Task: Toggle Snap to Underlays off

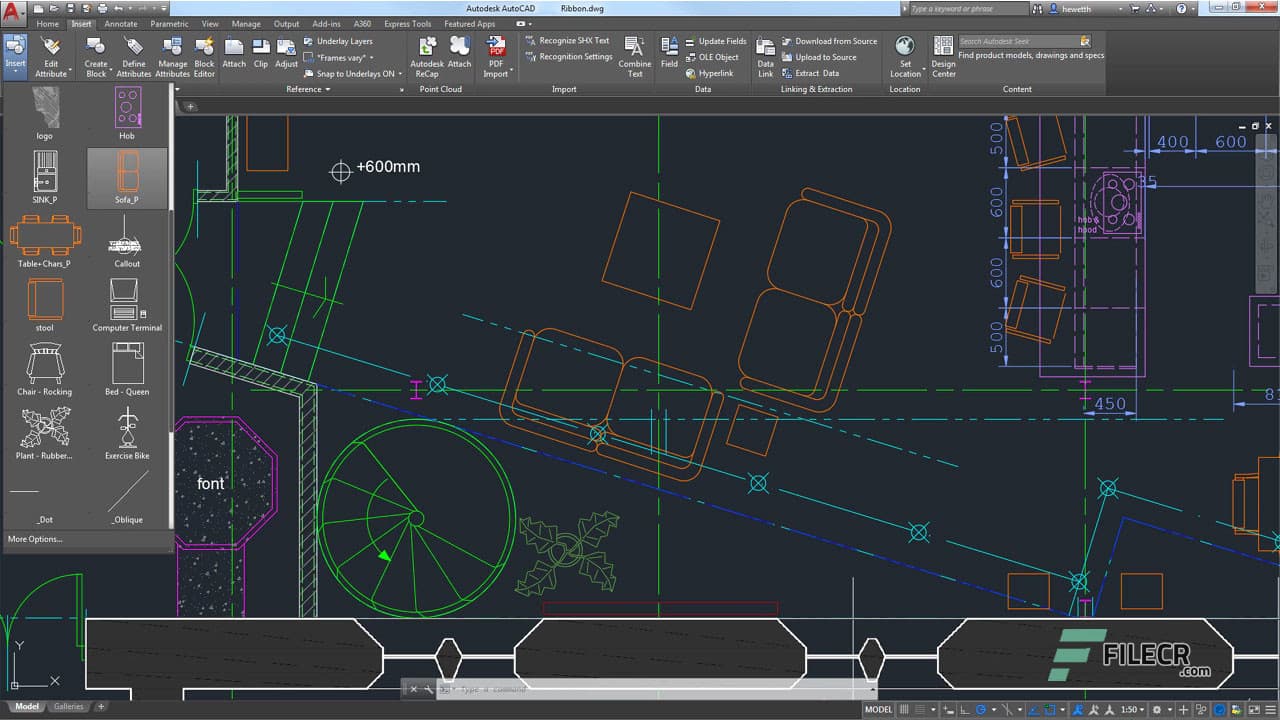Action: click(350, 74)
